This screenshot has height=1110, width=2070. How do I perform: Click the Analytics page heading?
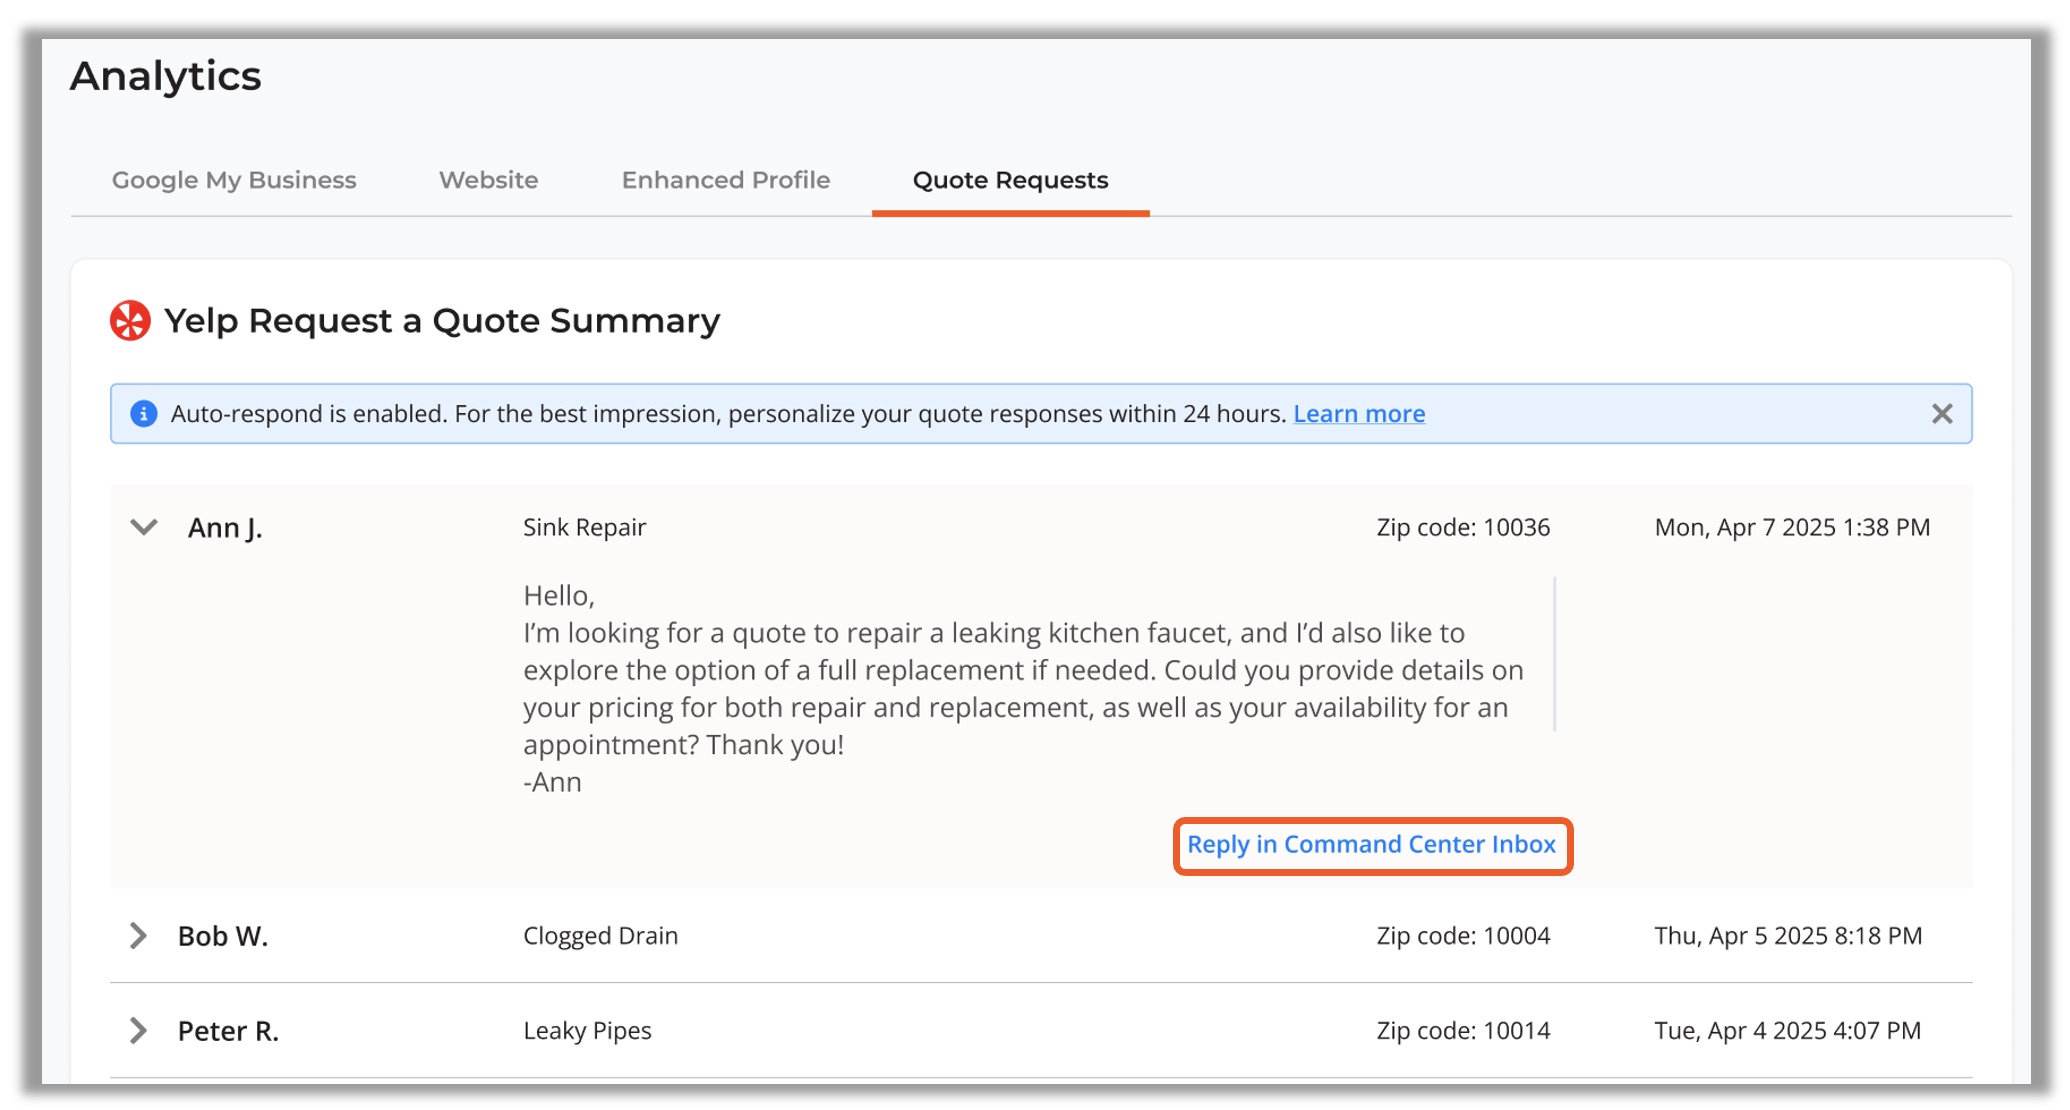pos(166,76)
